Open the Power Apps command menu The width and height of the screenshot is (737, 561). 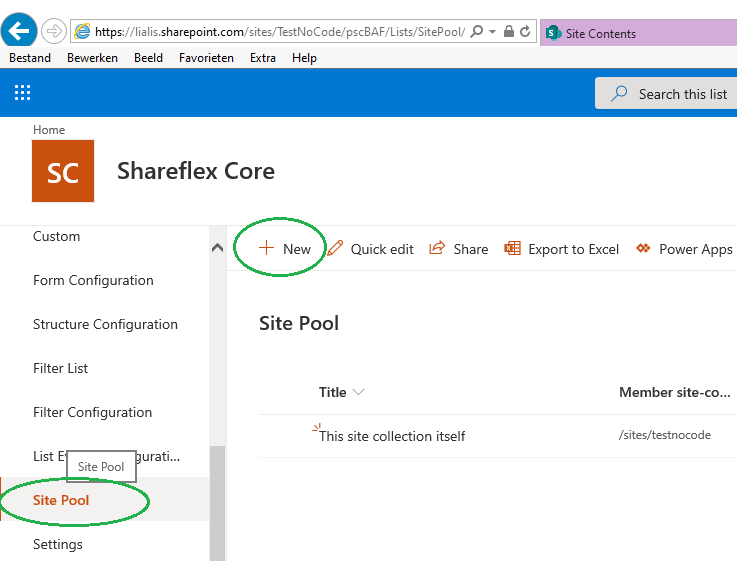[696, 249]
